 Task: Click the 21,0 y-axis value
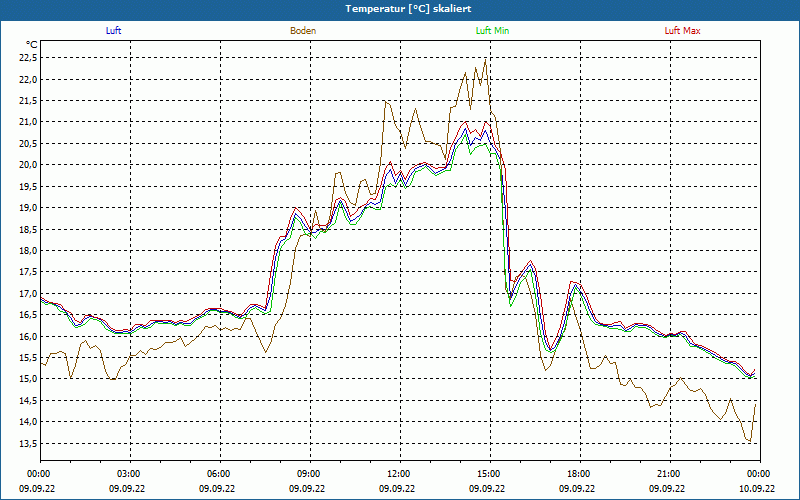pyautogui.click(x=27, y=122)
